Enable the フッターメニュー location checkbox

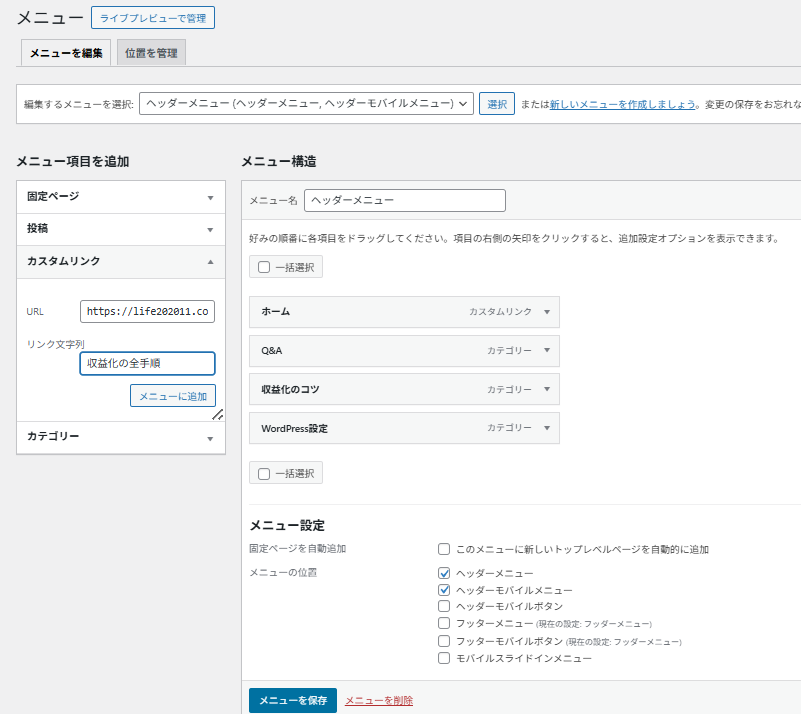[x=444, y=623]
